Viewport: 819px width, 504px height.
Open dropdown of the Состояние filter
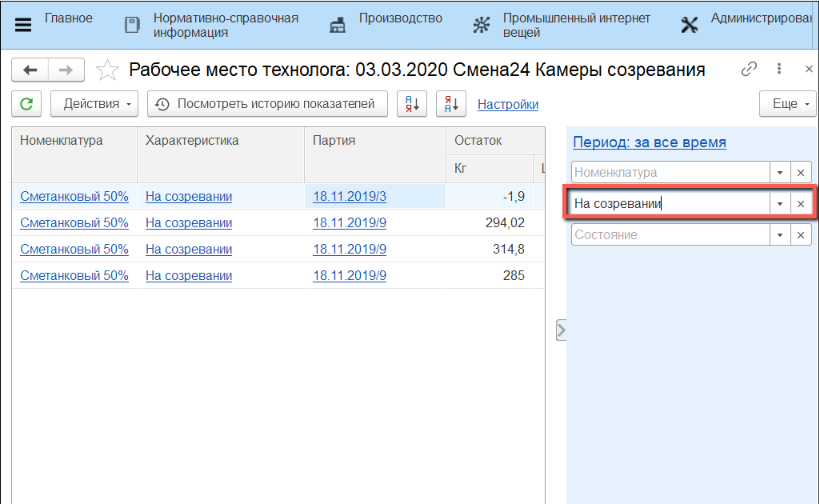click(779, 235)
